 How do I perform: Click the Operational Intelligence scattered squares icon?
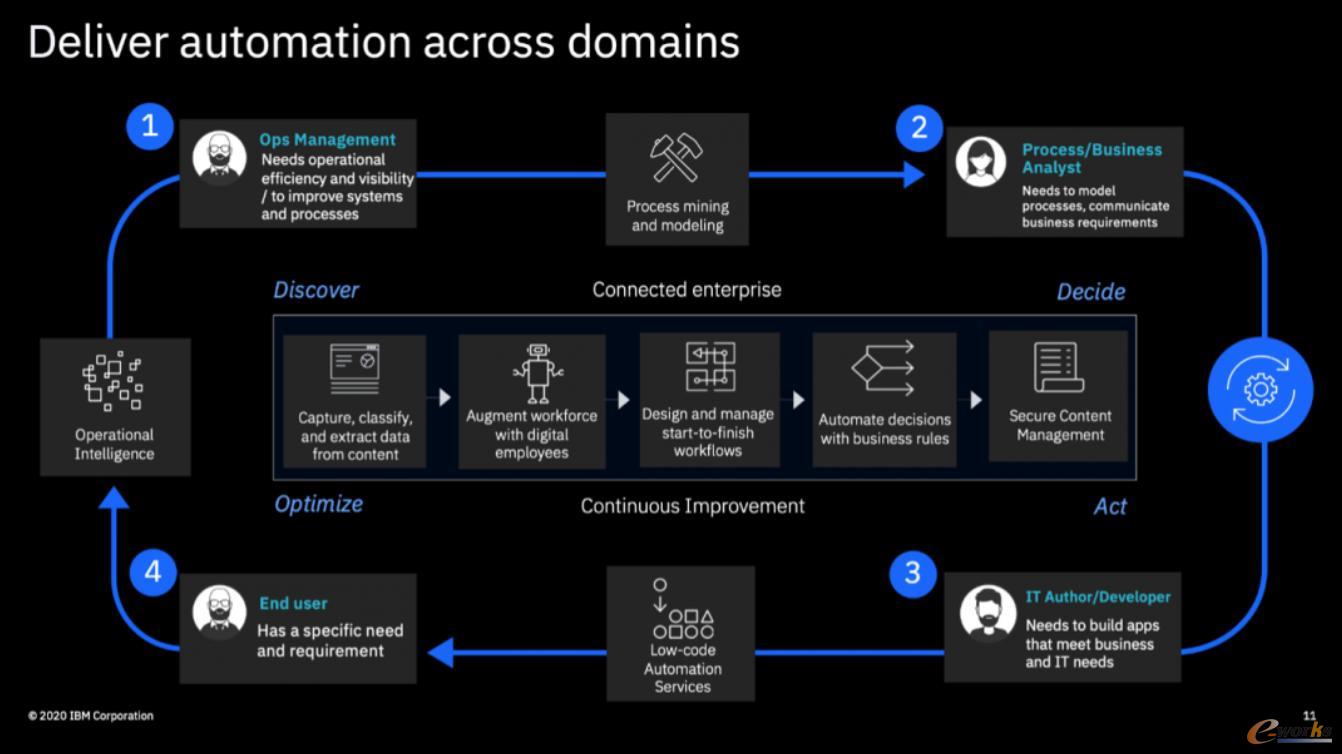[112, 380]
